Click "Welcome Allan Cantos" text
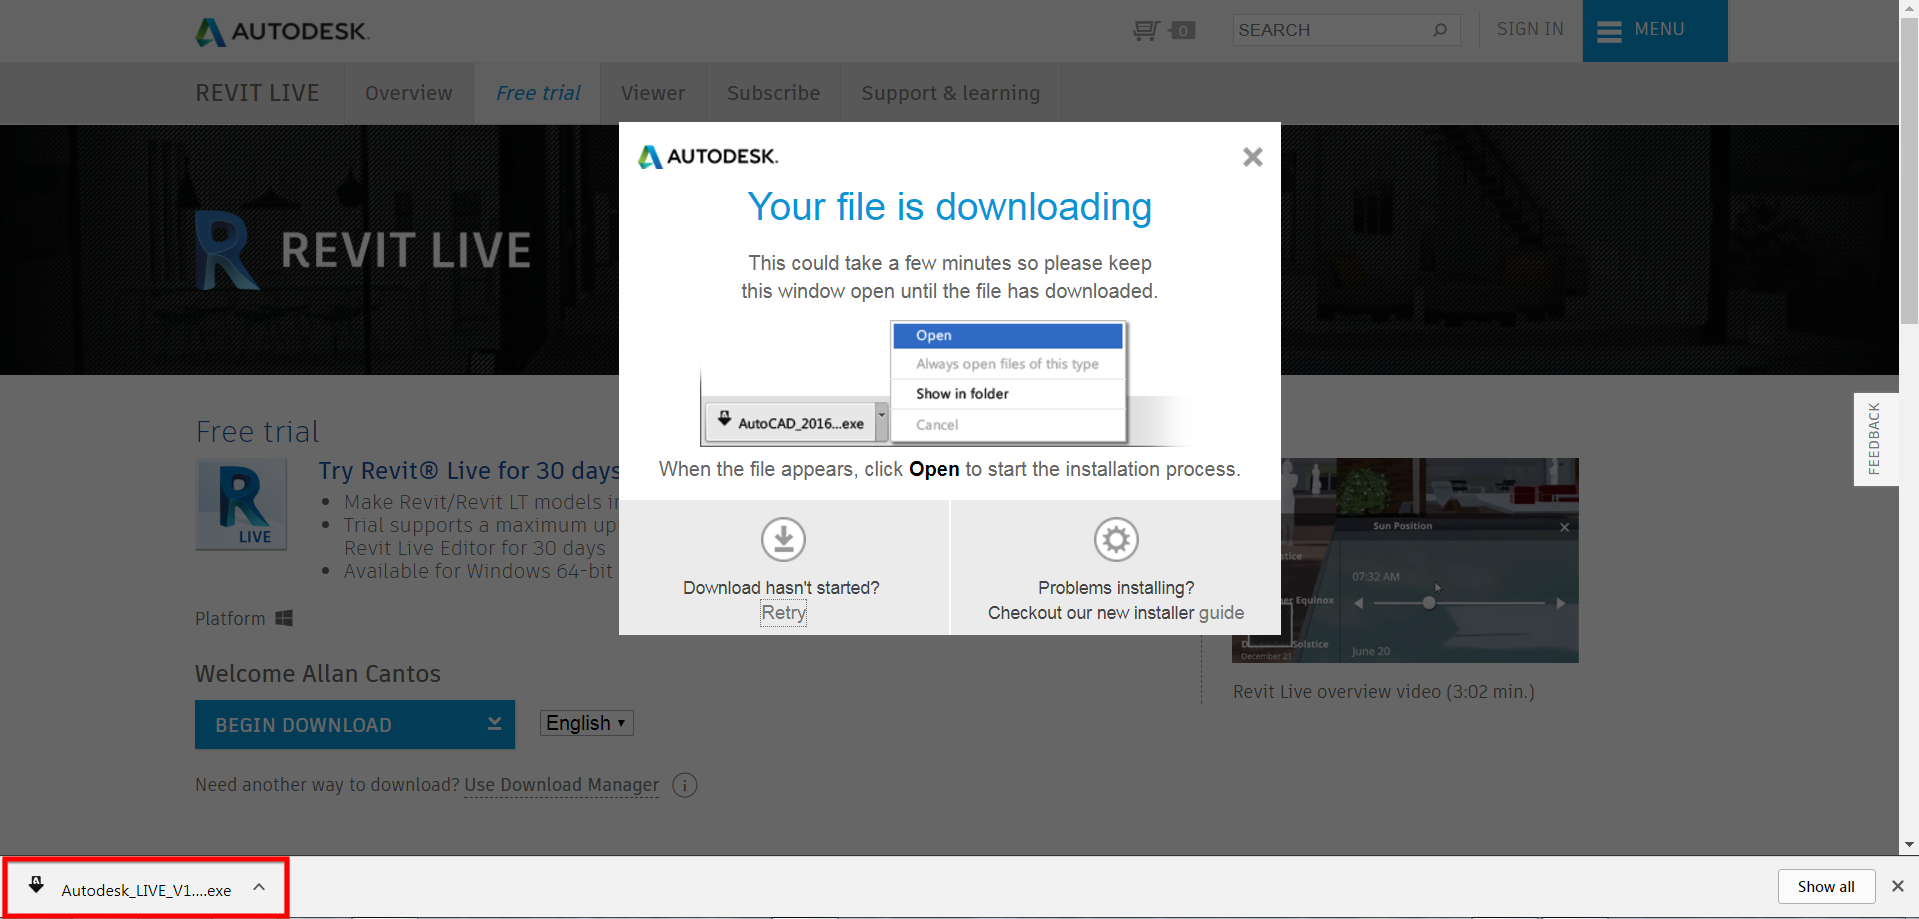Image resolution: width=1919 pixels, height=919 pixels. coord(318,674)
